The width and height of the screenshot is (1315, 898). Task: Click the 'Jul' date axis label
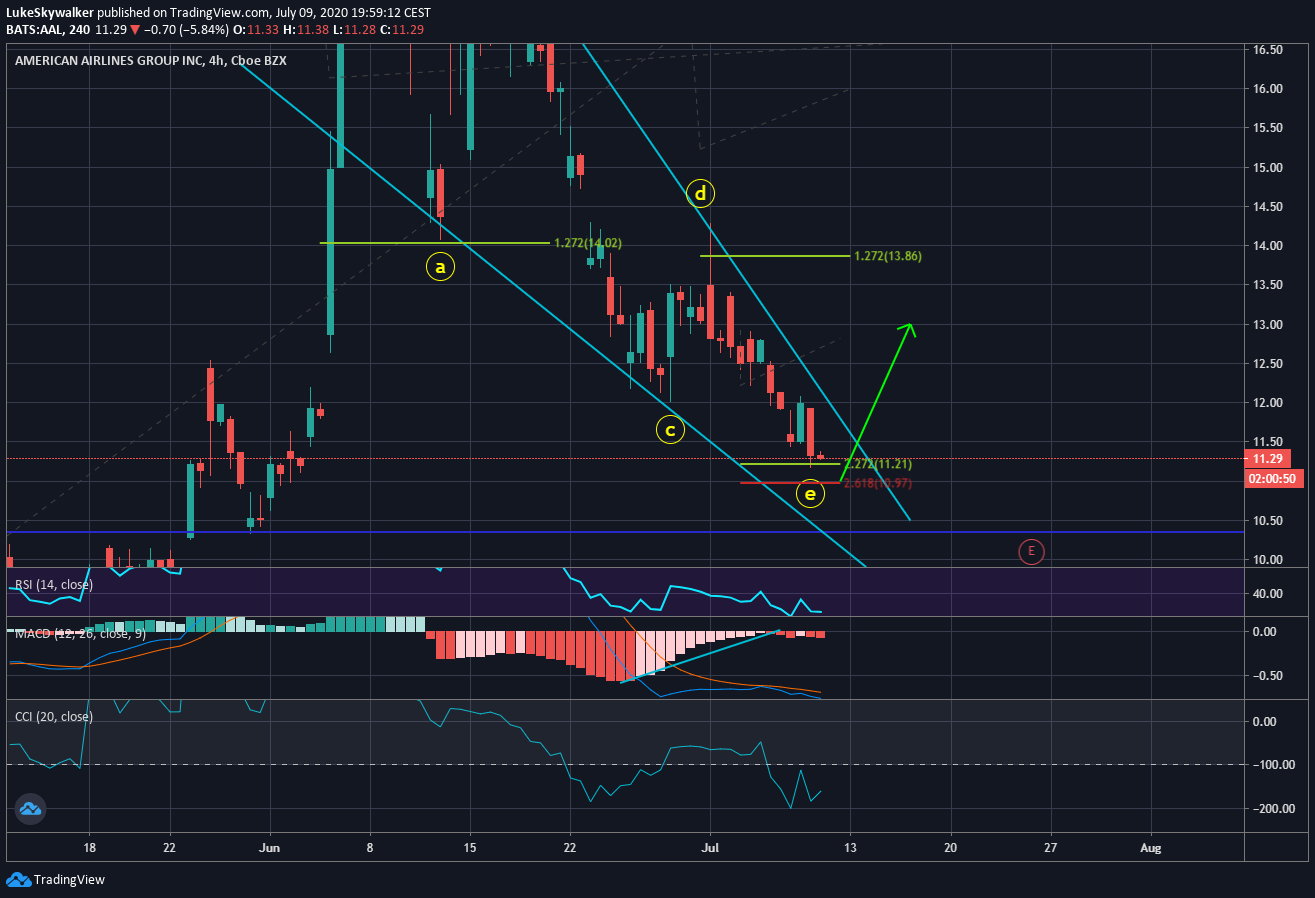point(710,846)
